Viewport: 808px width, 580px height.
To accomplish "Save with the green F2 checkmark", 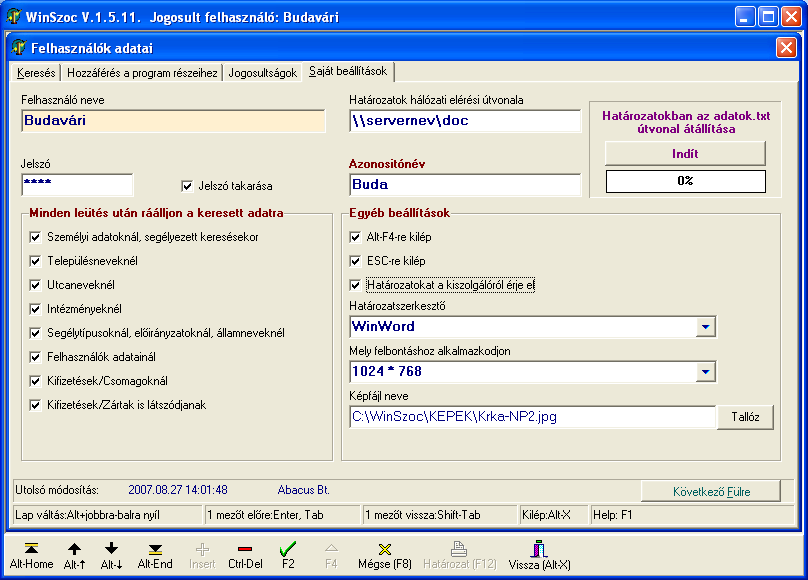I will pyautogui.click(x=288, y=549).
